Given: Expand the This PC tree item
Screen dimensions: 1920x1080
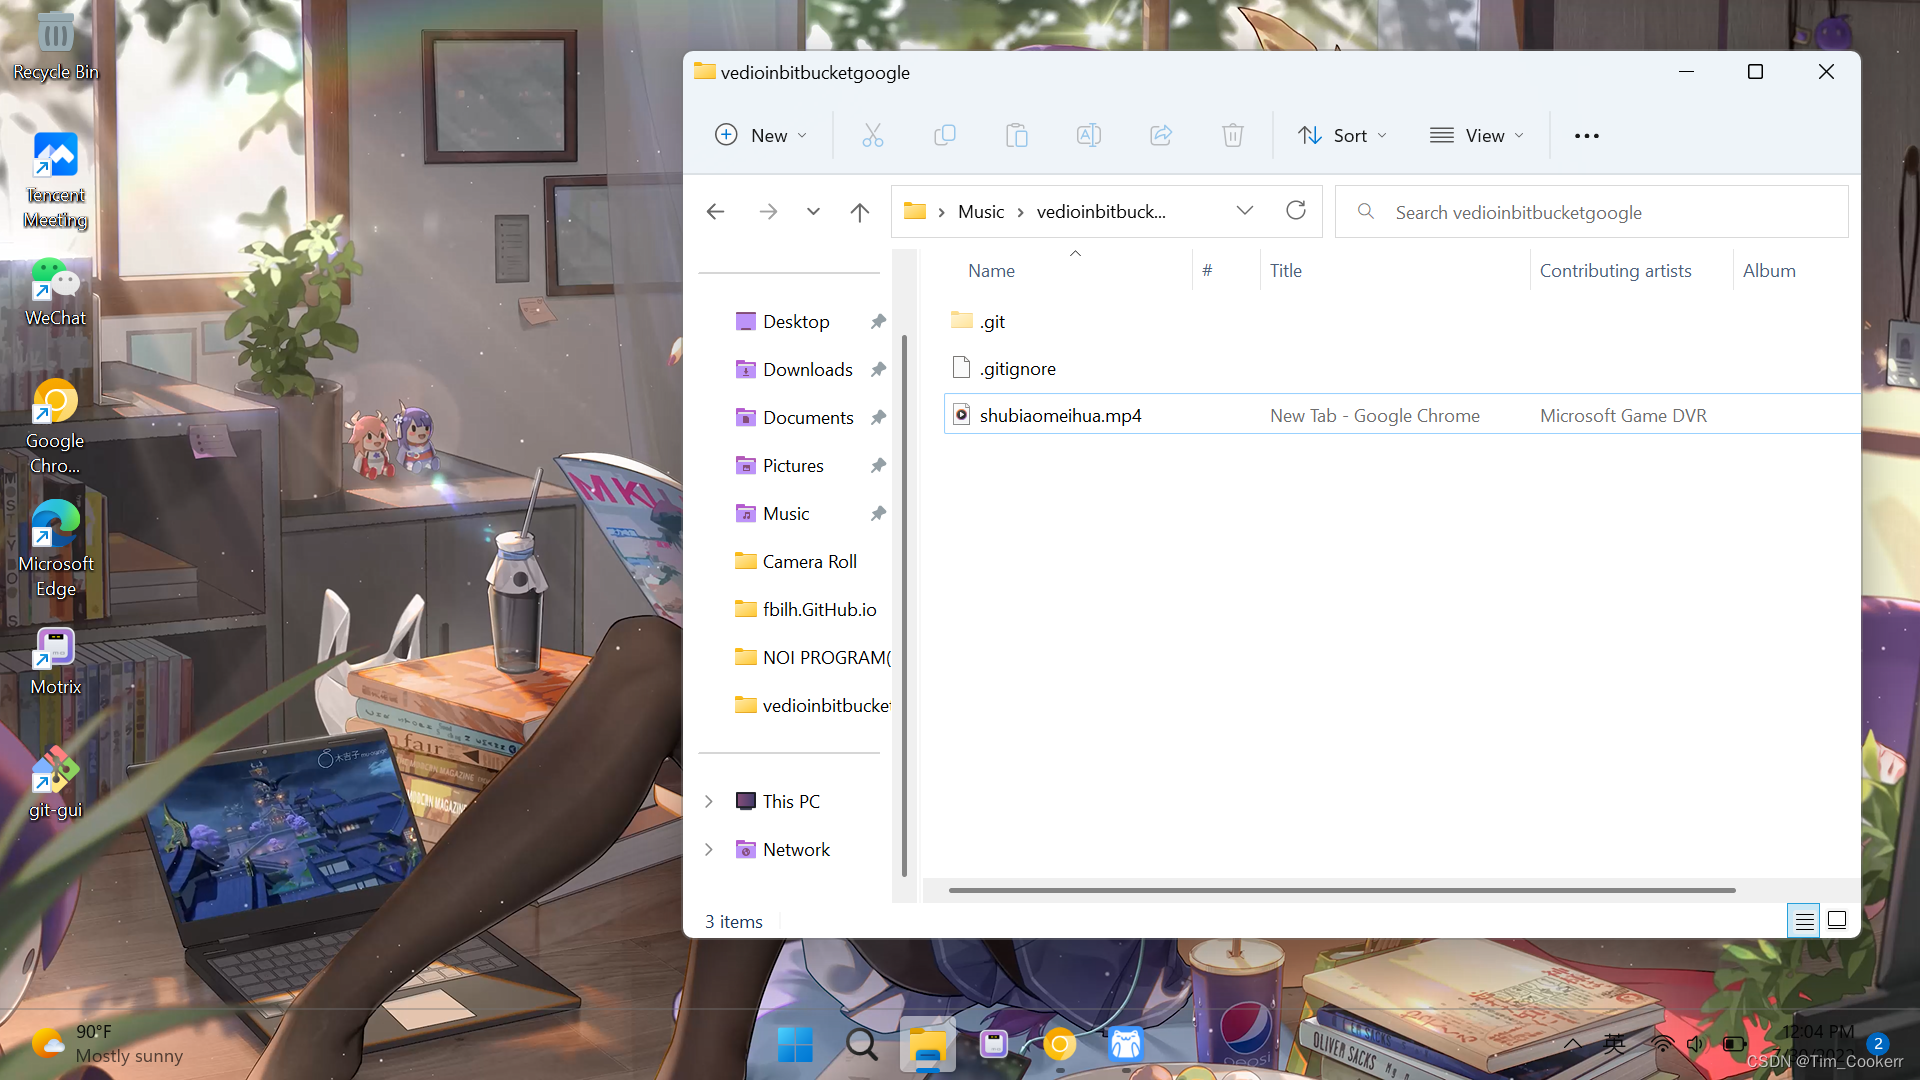Looking at the screenshot, I should [x=708, y=800].
